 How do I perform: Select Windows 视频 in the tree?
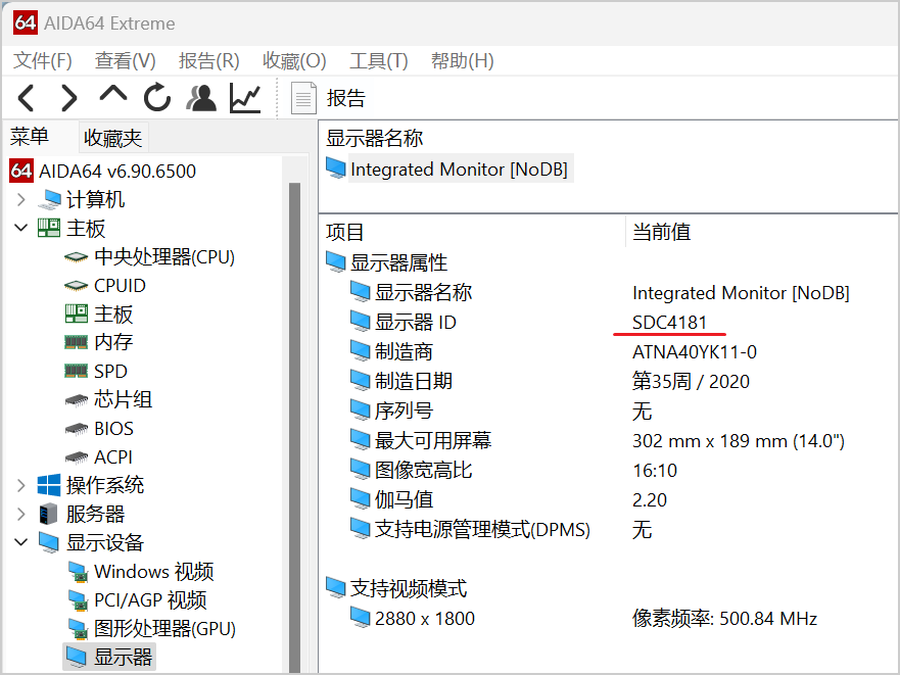(x=154, y=572)
